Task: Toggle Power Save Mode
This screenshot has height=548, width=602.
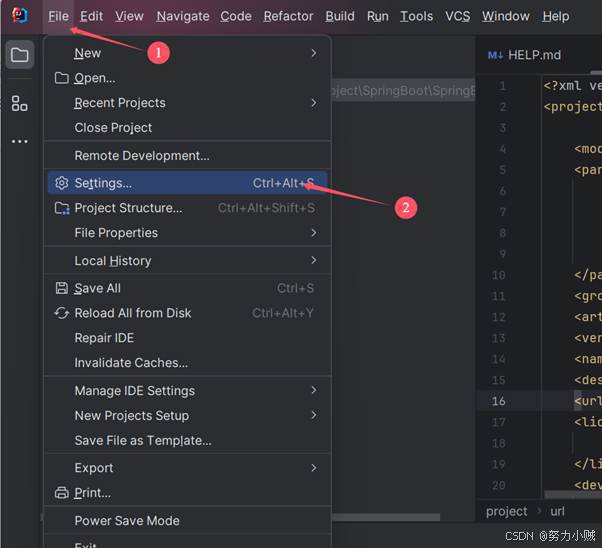Action: [x=127, y=520]
